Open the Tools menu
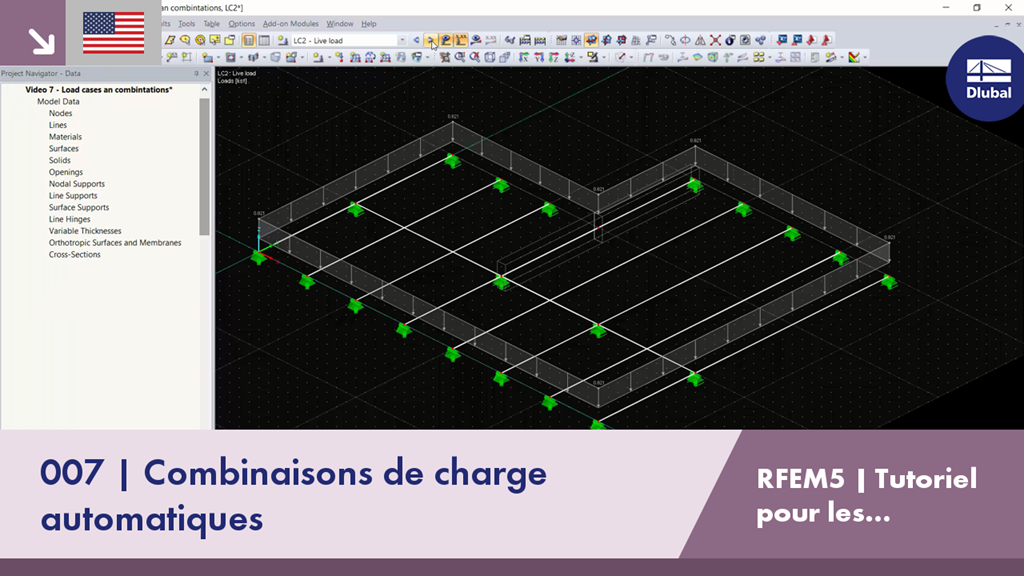 (x=187, y=24)
